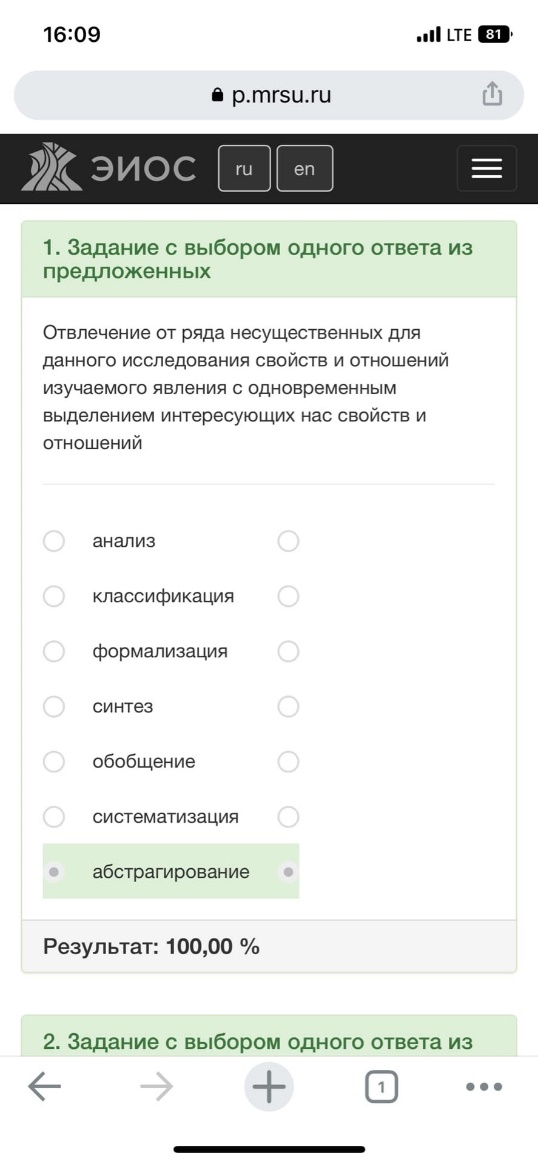The image size is (538, 1164).
Task: Select the right radio button beside синтез
Action: pos(288,707)
